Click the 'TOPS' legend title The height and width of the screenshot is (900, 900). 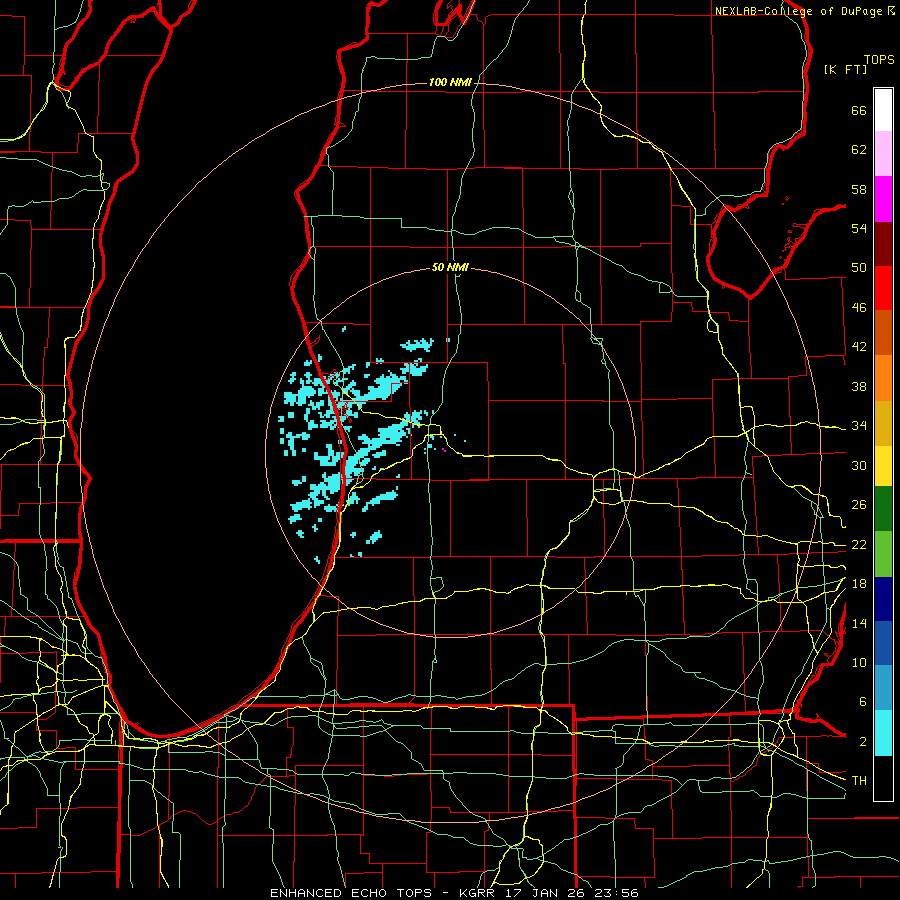879,59
